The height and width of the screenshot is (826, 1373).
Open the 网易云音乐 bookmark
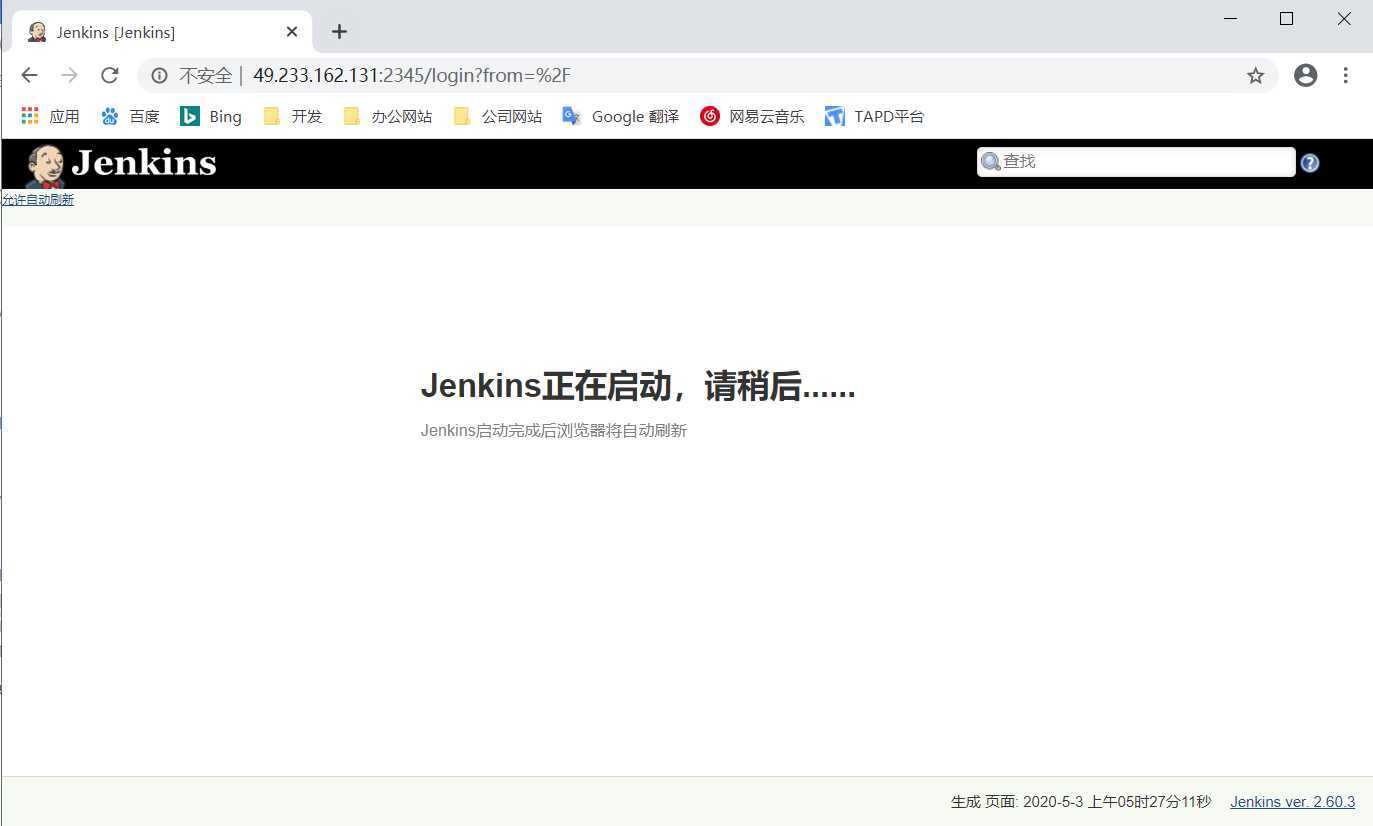coord(752,117)
